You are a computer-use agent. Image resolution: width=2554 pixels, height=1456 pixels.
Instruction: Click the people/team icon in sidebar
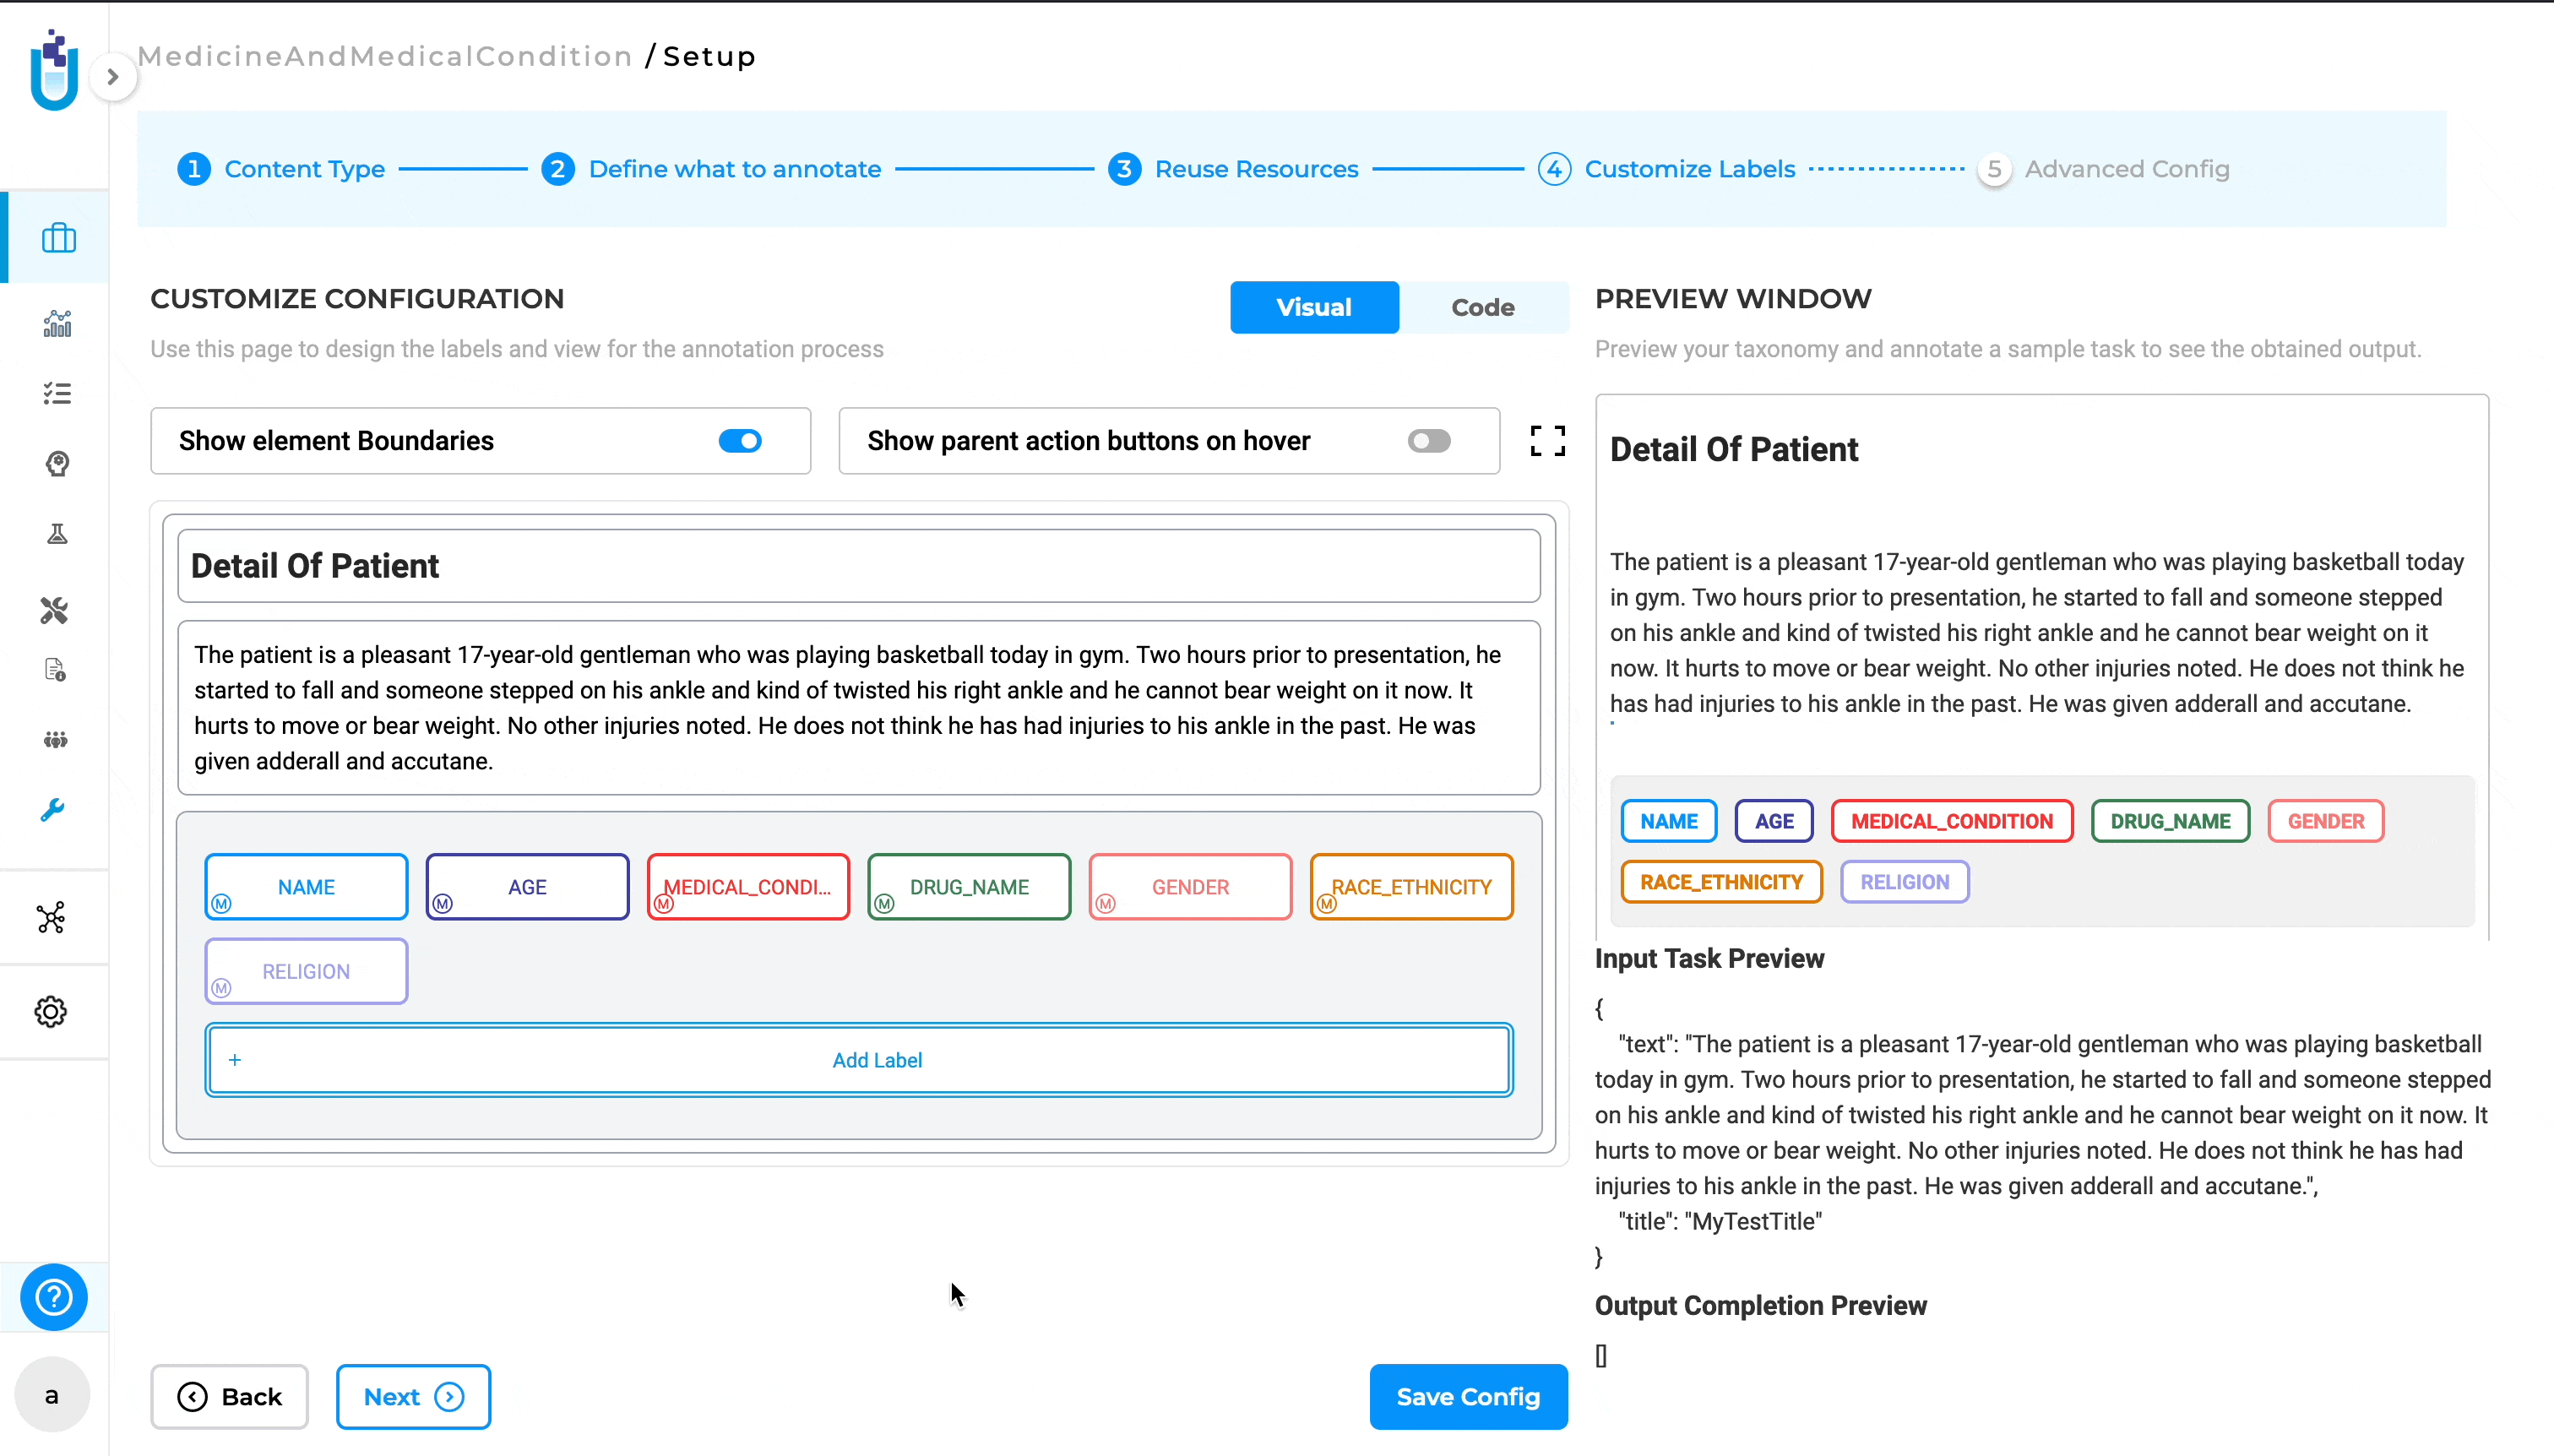[x=56, y=738]
